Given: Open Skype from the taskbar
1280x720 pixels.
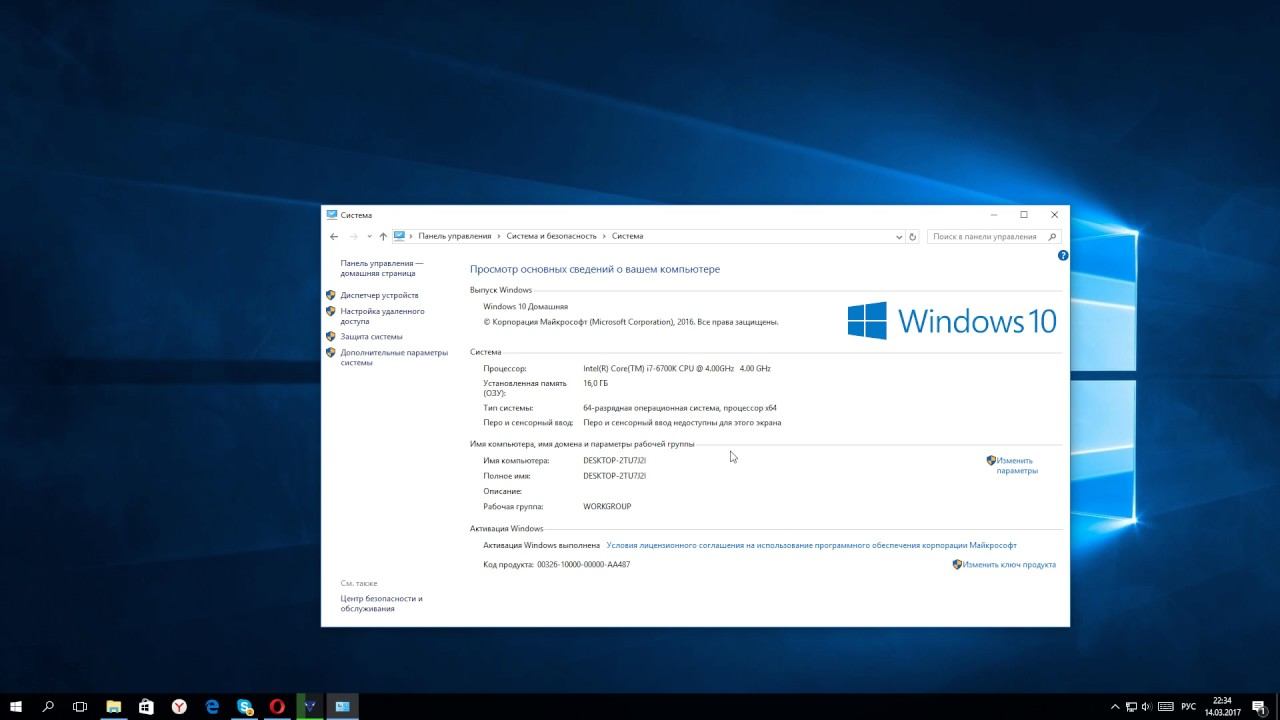Looking at the screenshot, I should (245, 706).
